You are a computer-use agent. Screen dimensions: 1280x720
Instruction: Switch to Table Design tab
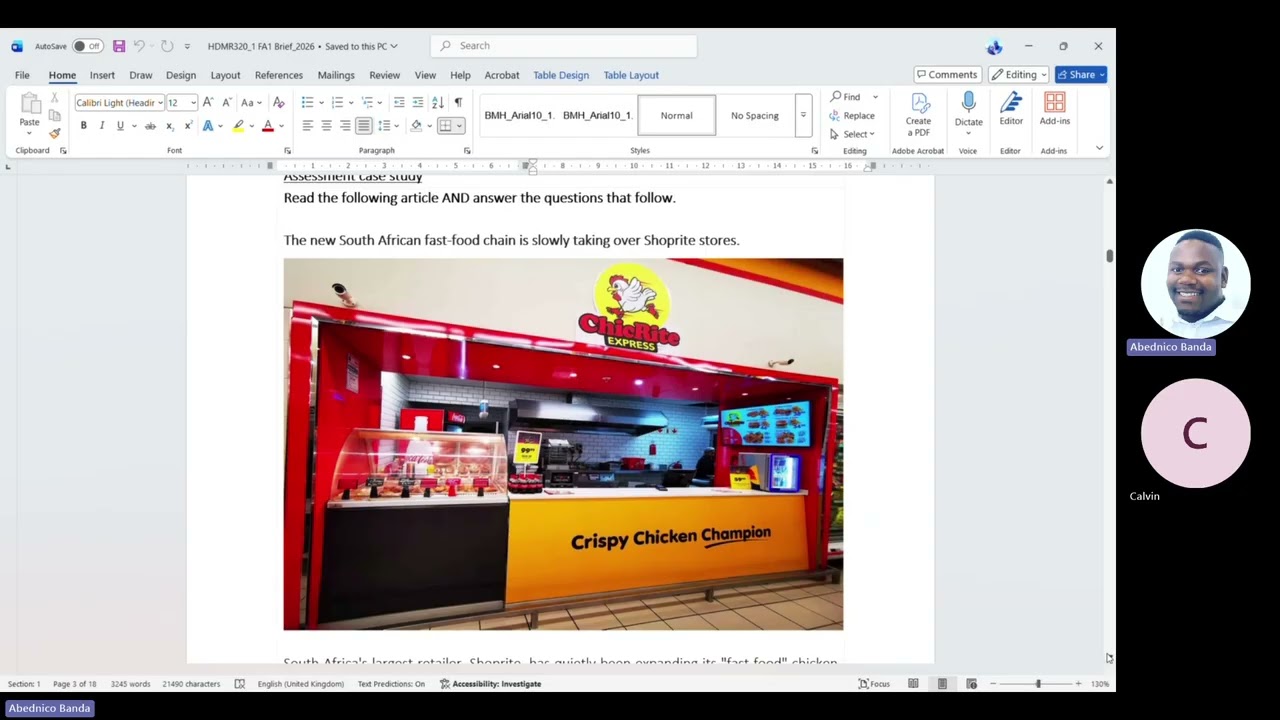click(561, 75)
